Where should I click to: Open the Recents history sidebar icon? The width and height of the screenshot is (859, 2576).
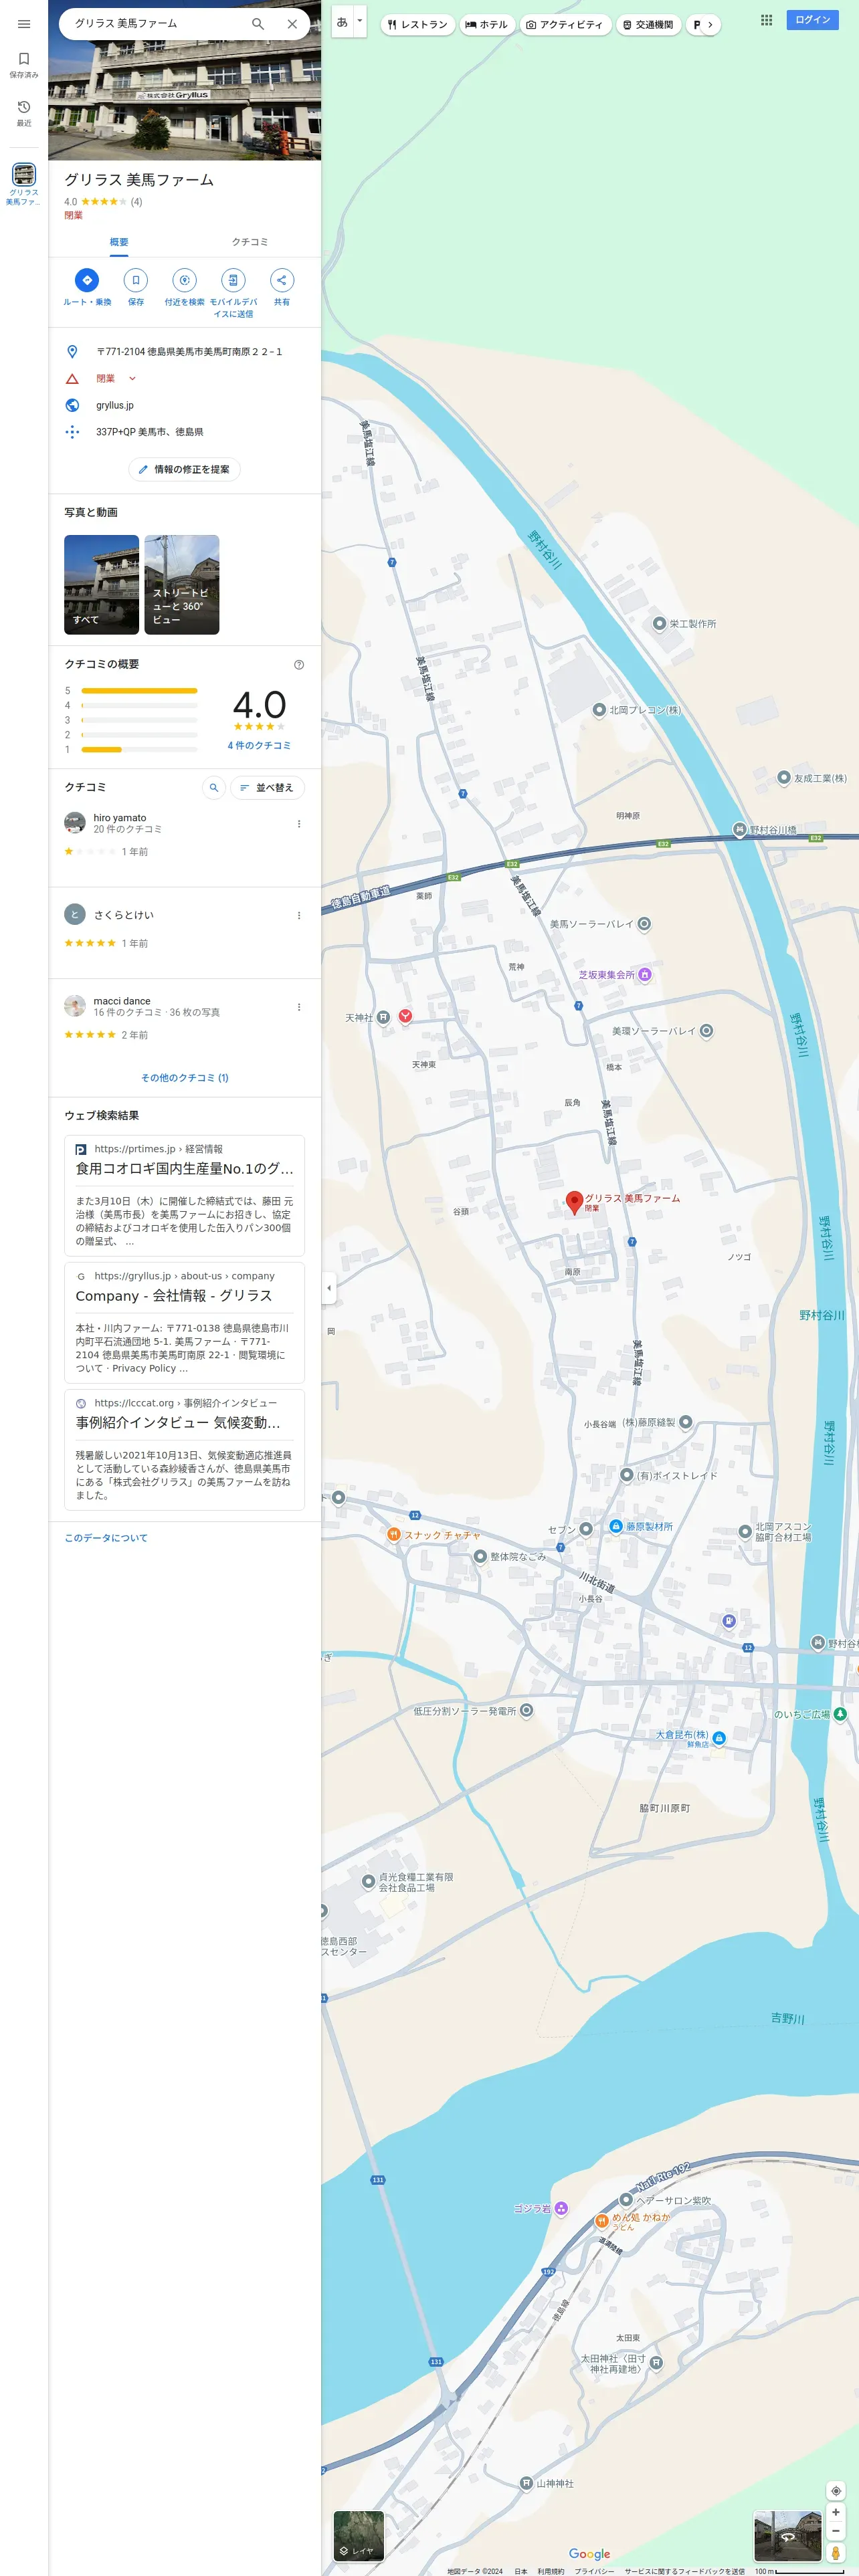(24, 112)
